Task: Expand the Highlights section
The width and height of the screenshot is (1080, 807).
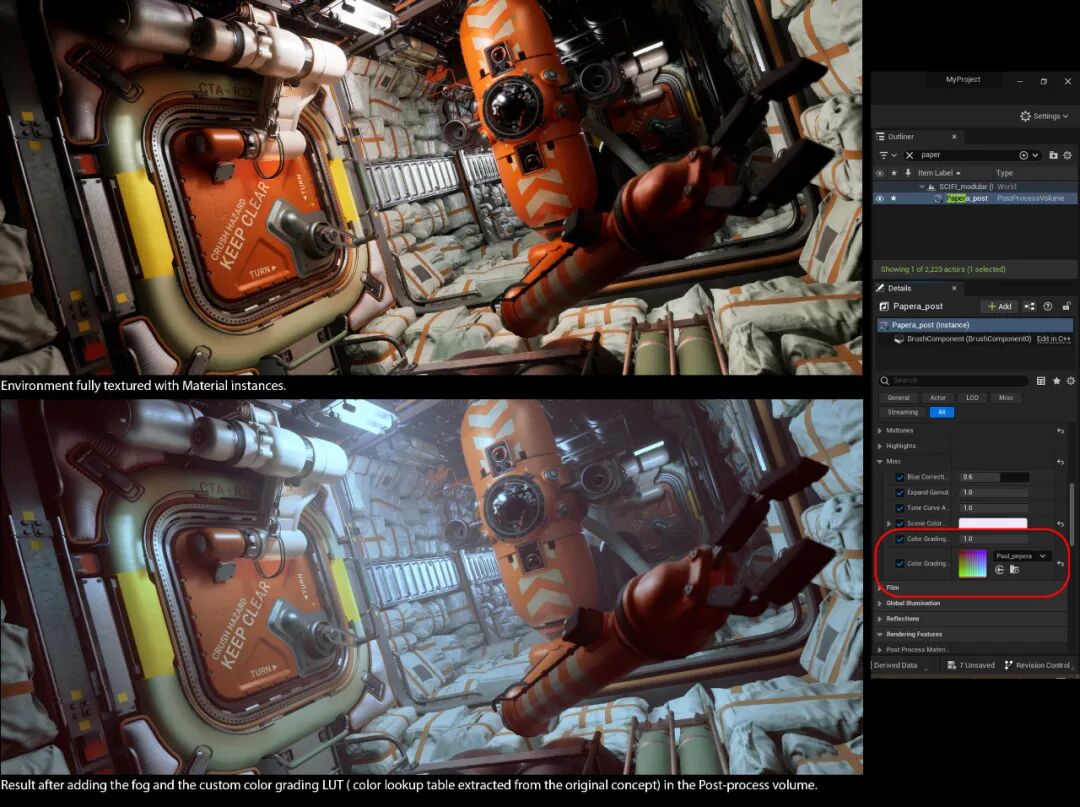Action: 880,446
